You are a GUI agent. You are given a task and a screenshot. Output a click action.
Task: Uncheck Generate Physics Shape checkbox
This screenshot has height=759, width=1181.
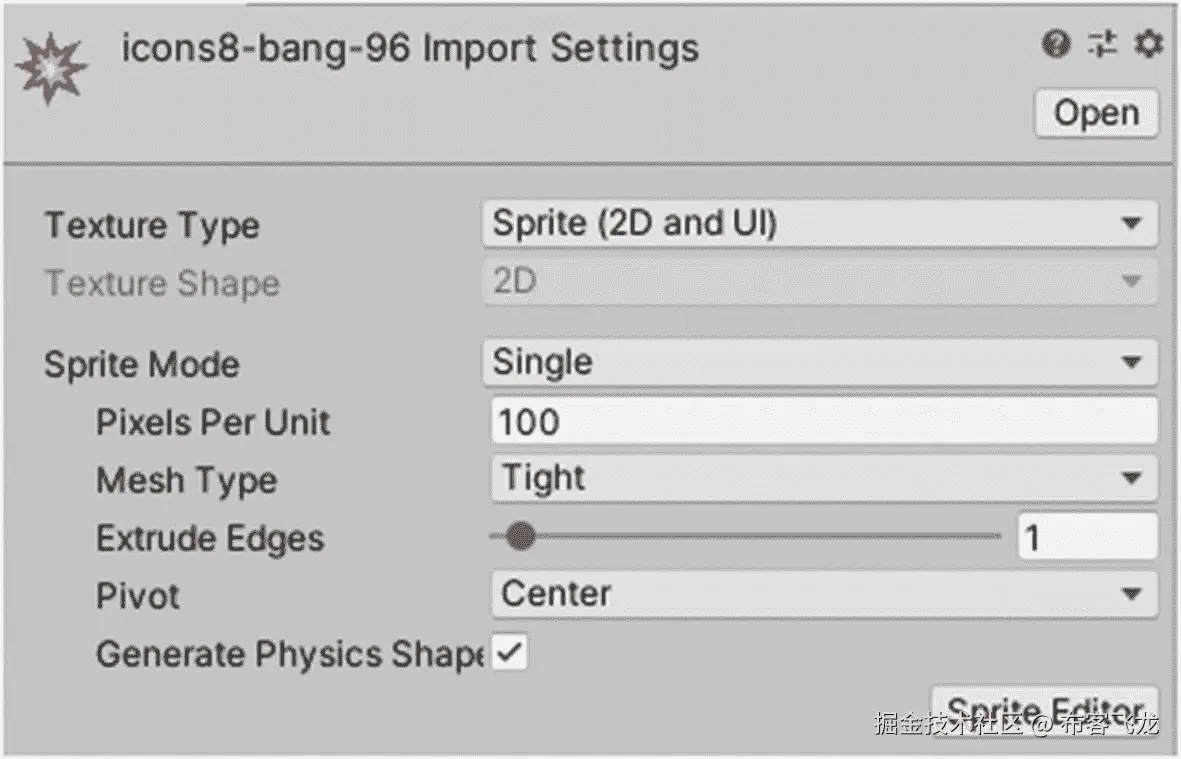coord(510,654)
